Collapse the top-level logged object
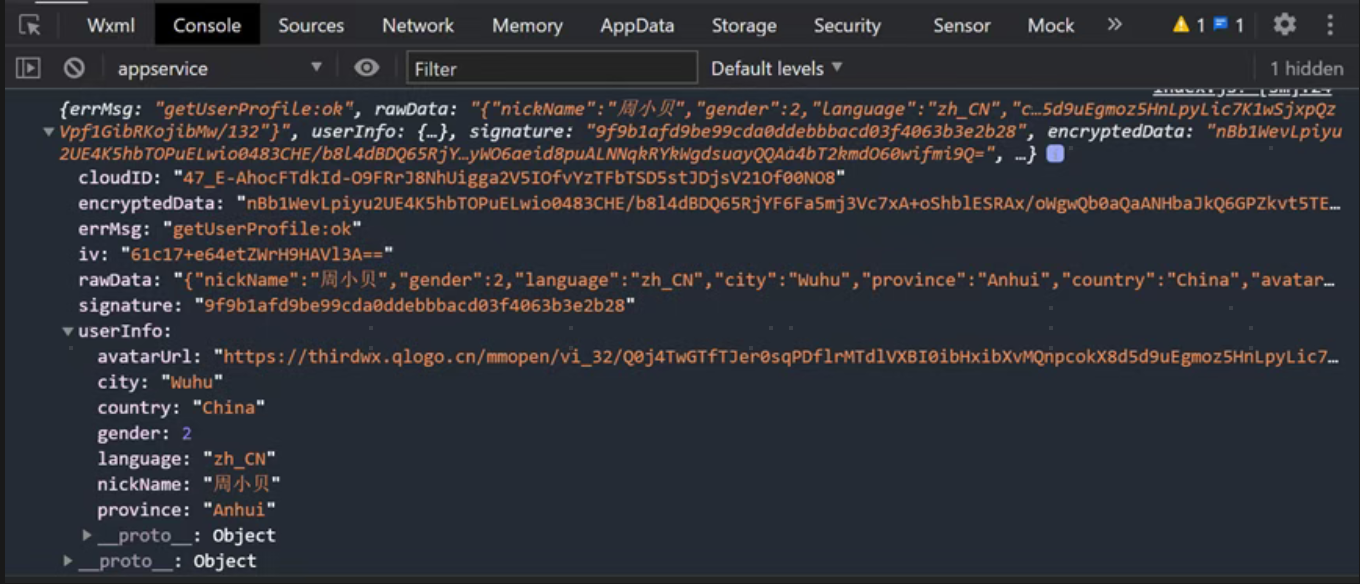The width and height of the screenshot is (1360, 584). point(49,132)
